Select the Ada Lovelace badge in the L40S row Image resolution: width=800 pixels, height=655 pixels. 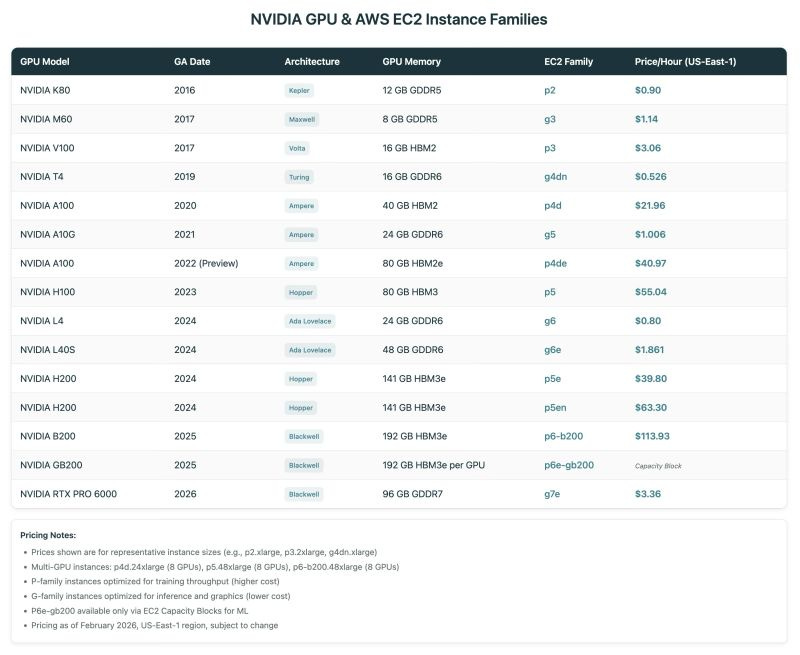pos(310,350)
